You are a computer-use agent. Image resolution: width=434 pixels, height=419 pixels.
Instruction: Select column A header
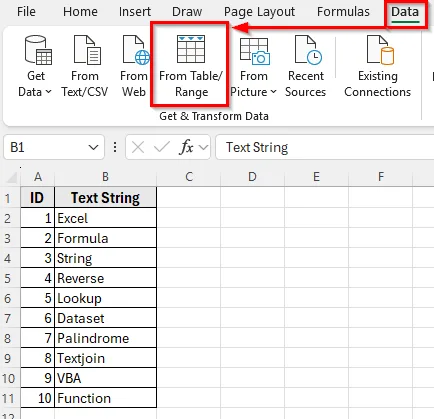[x=38, y=177]
